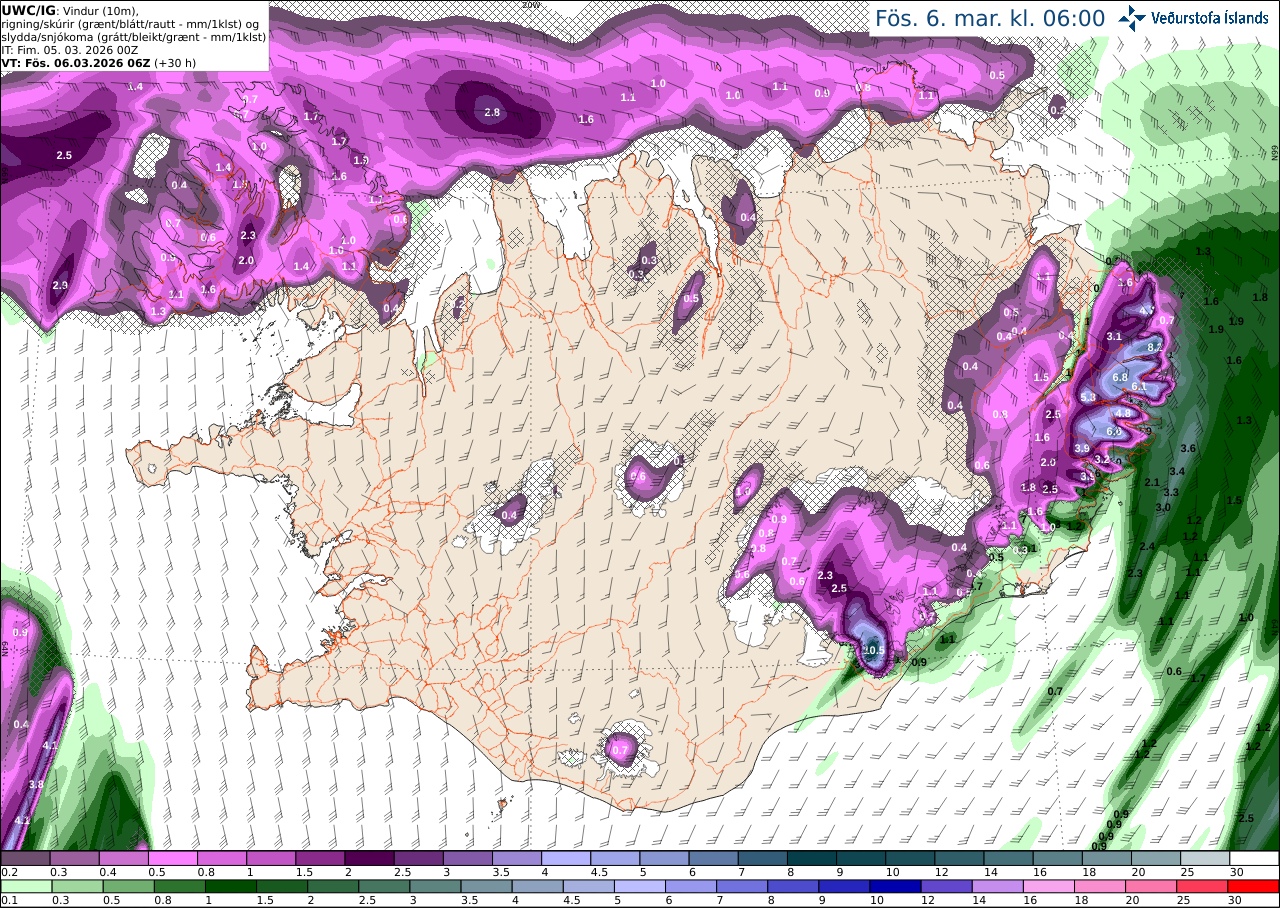Click the "8.2" value in the East Fjords
Viewport: 1280px width, 908px height.
click(x=1153, y=346)
